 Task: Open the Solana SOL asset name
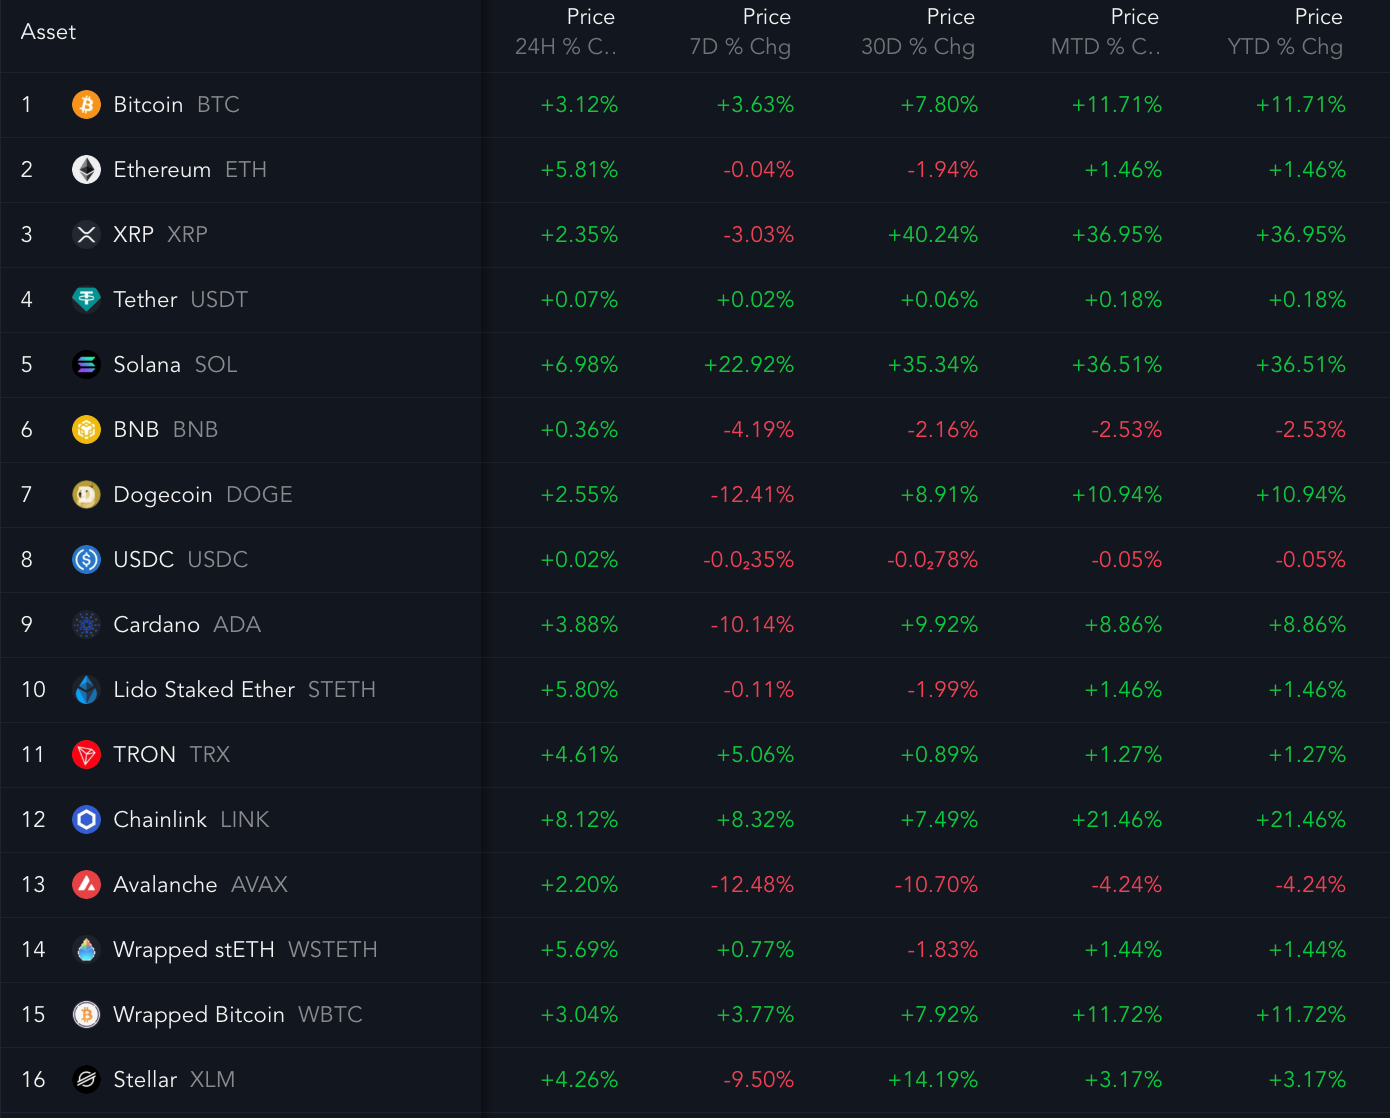[x=175, y=365]
